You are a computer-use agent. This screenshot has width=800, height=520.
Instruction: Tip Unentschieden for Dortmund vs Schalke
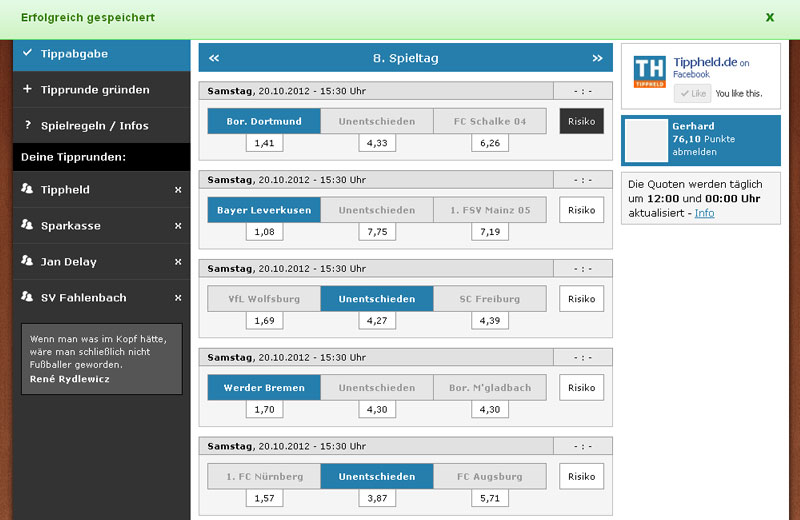coord(377,121)
